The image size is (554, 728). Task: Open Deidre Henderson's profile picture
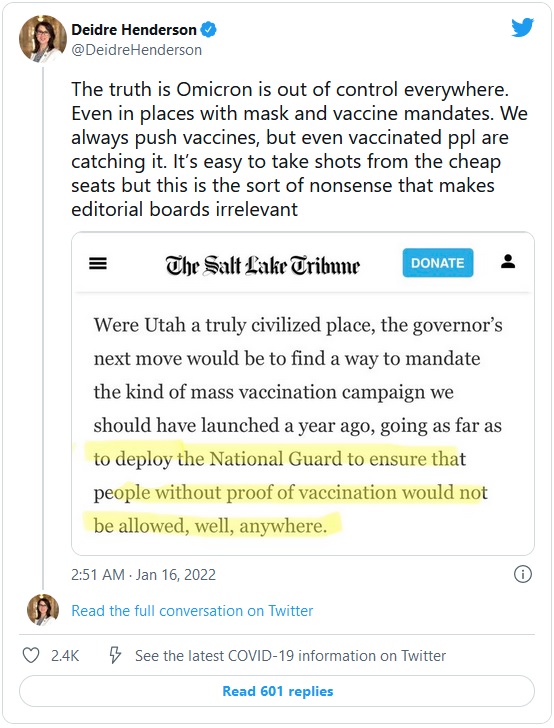point(43,39)
